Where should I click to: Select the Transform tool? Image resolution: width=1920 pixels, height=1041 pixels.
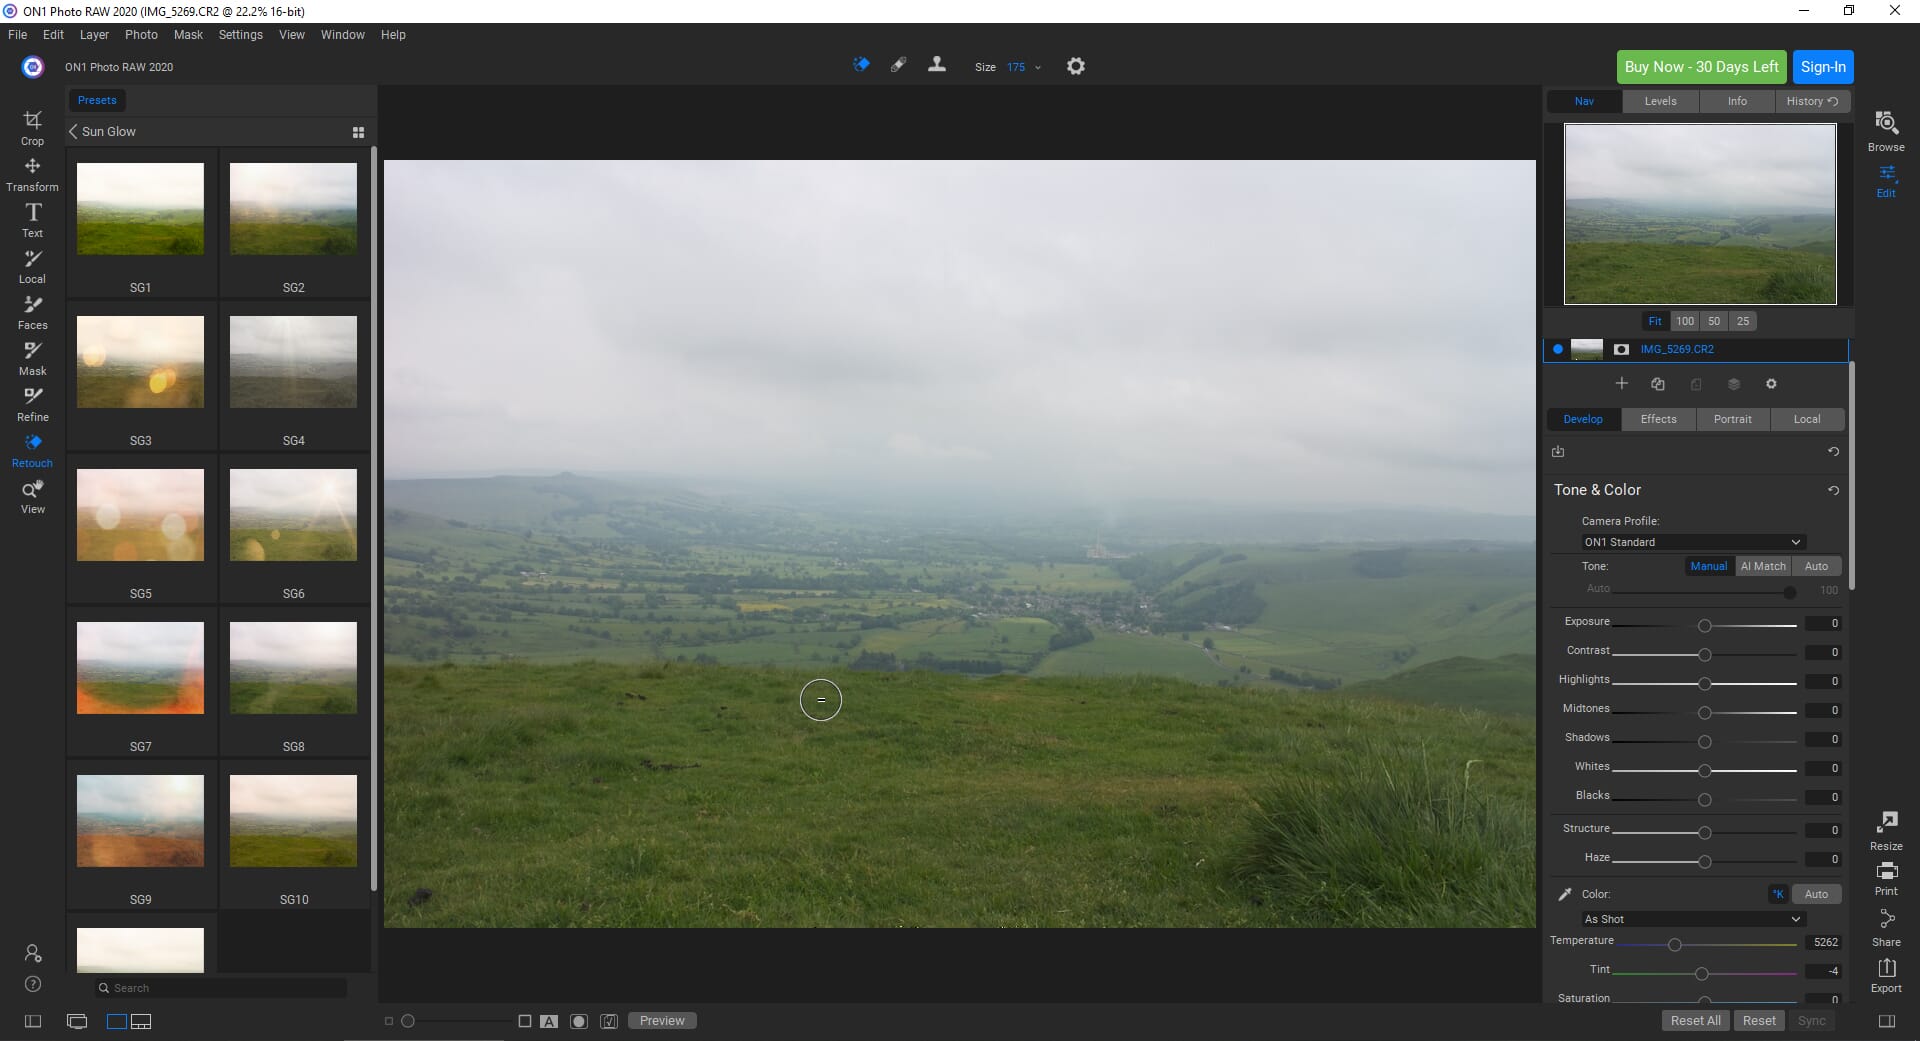pos(32,173)
